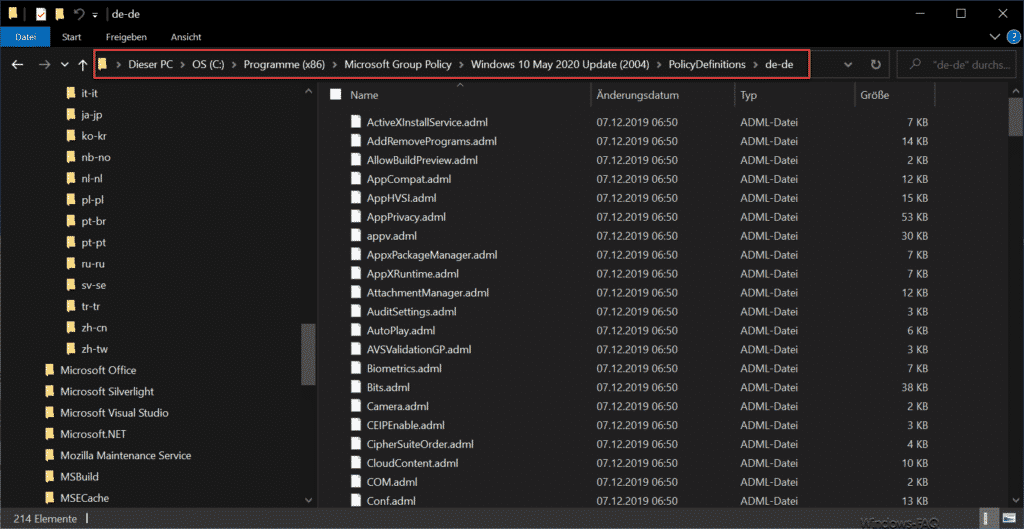
Task: Select the pt-br folder icon
Action: point(71,221)
